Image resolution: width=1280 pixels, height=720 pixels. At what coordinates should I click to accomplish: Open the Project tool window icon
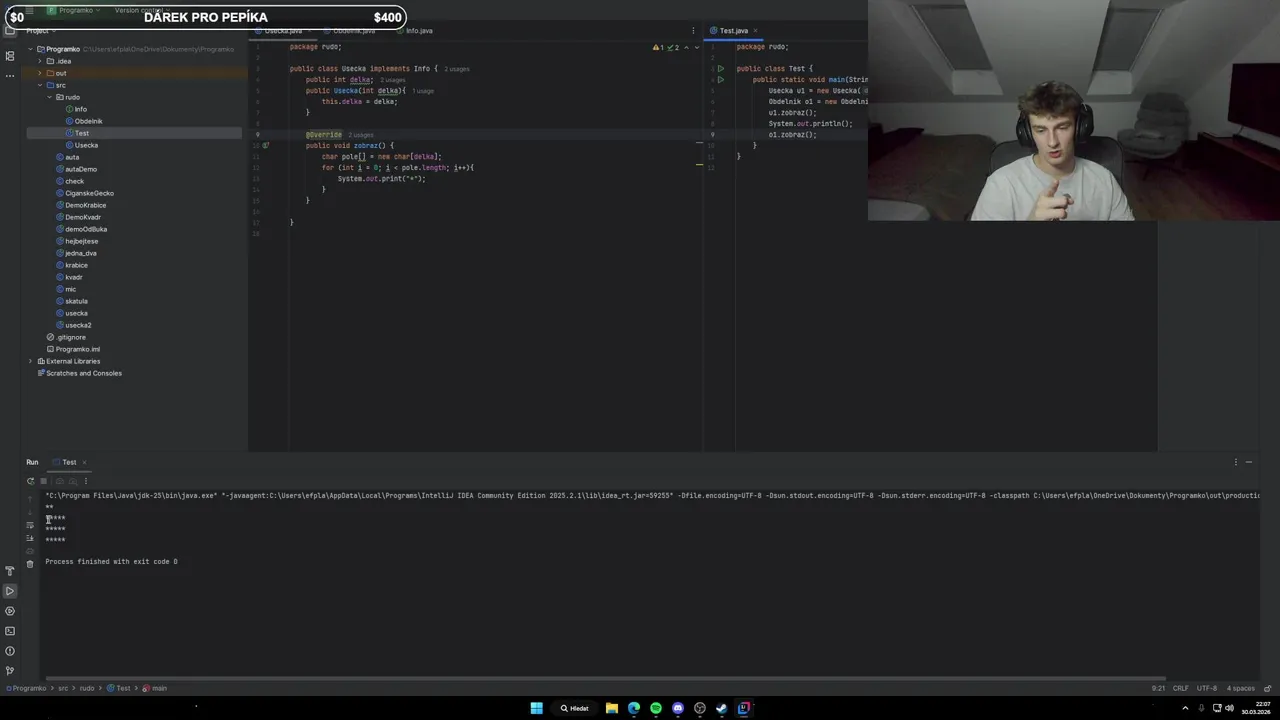(x=10, y=31)
